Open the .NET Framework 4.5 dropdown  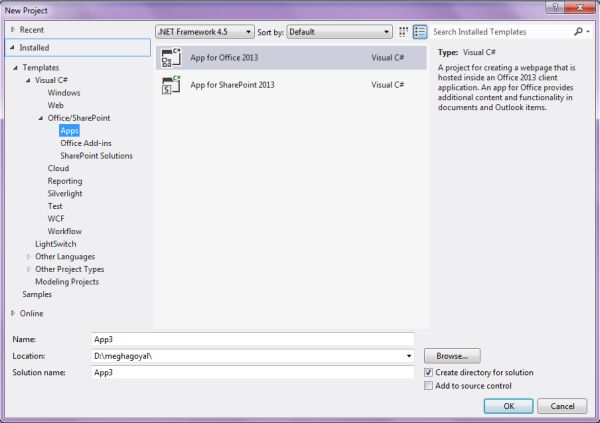point(205,32)
